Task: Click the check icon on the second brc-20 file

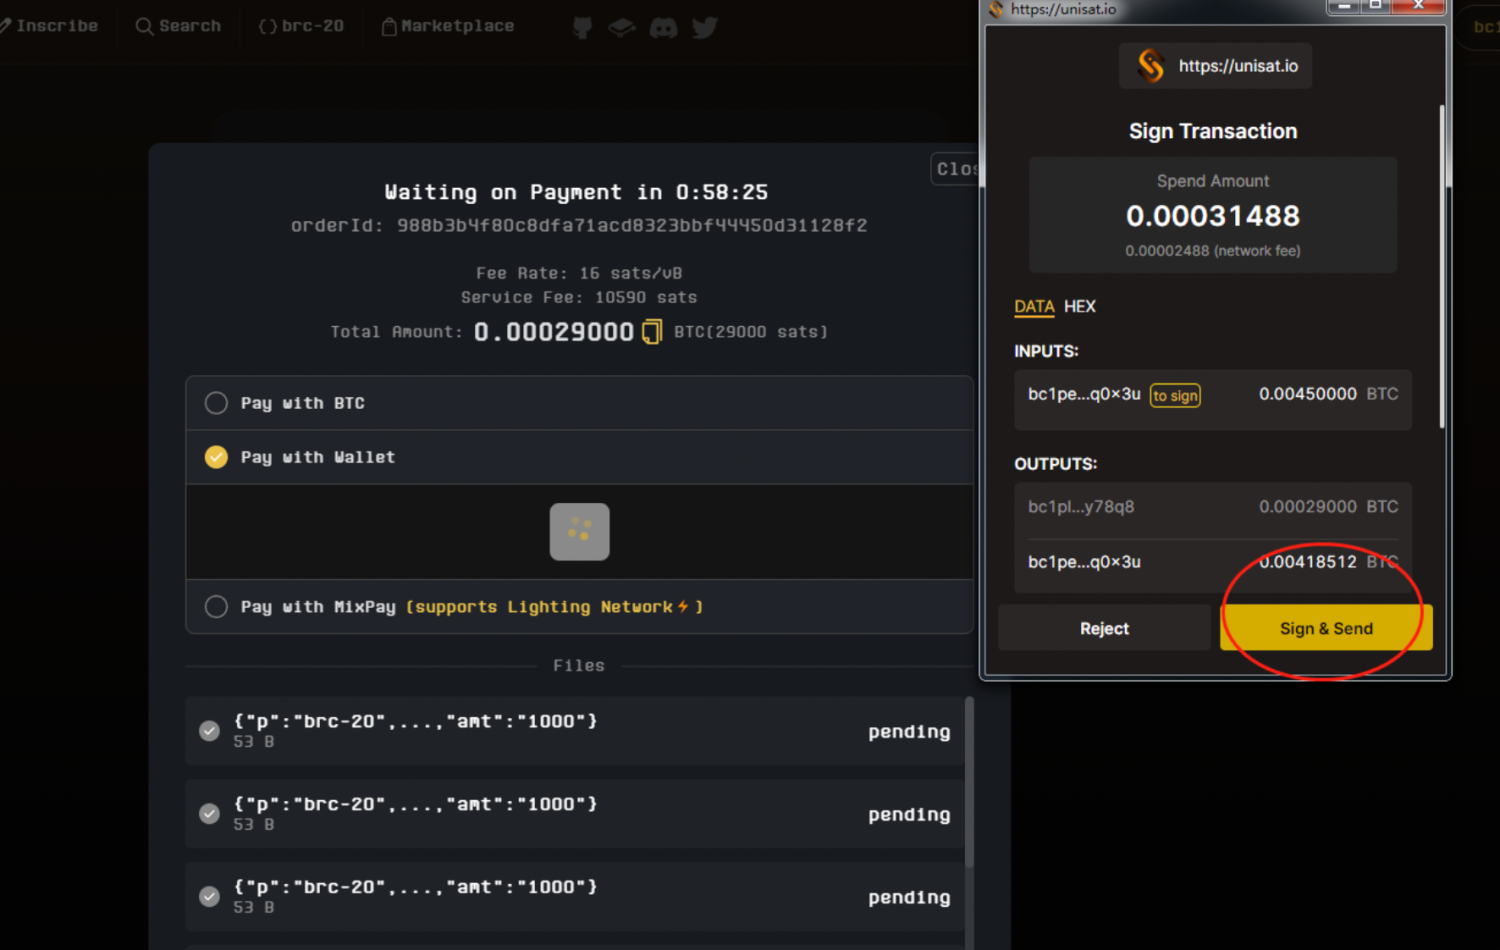Action: click(209, 813)
